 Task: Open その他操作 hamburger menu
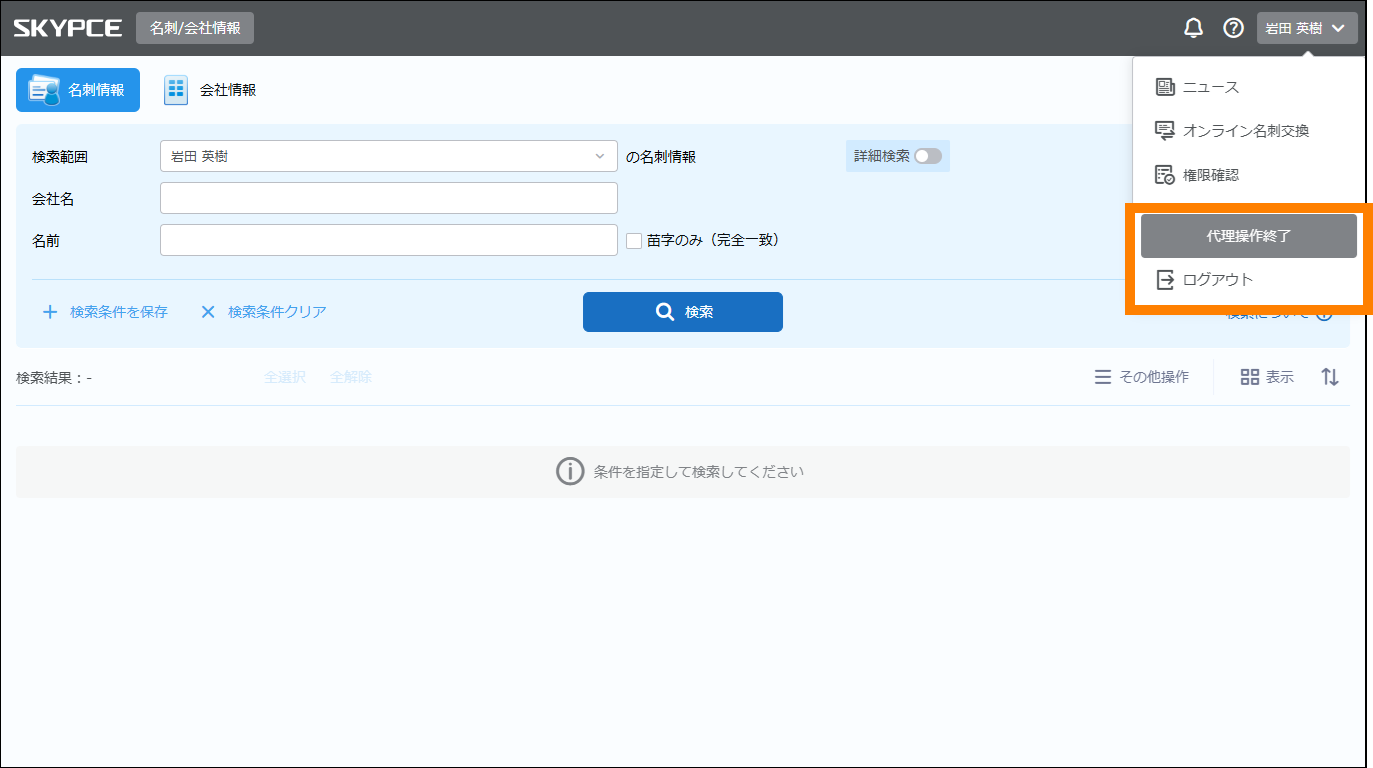(x=1102, y=377)
